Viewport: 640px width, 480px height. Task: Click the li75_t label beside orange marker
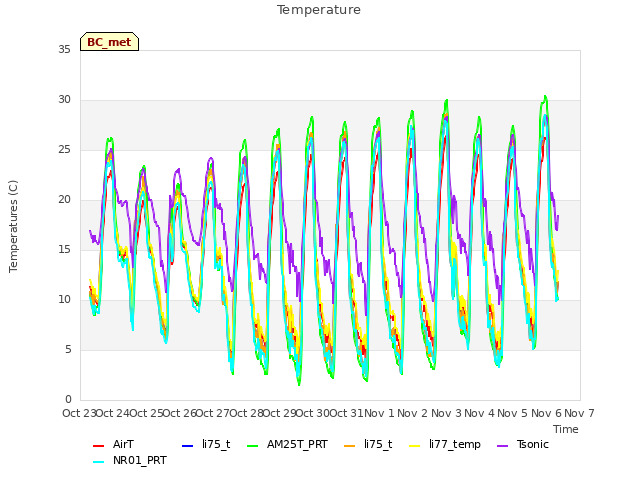[x=378, y=444]
